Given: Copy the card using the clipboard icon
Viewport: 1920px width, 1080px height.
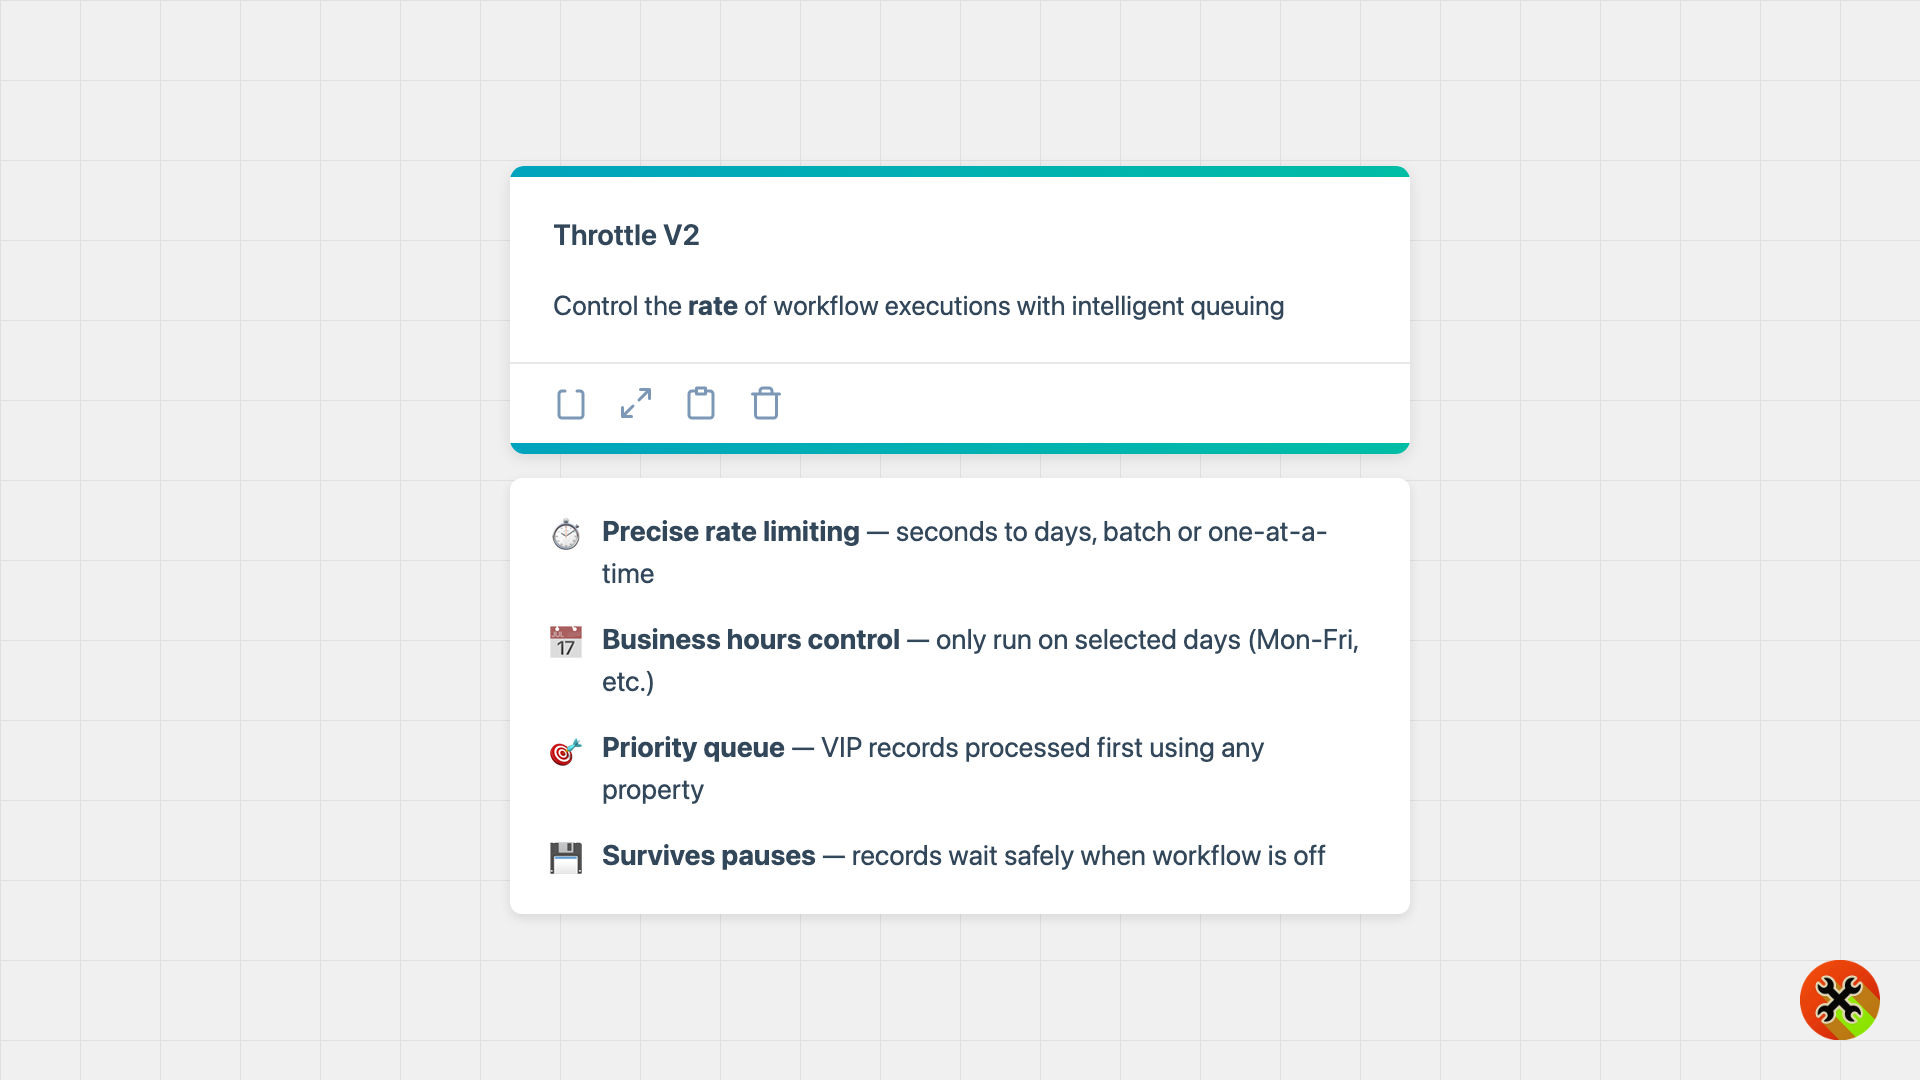Looking at the screenshot, I should point(701,403).
